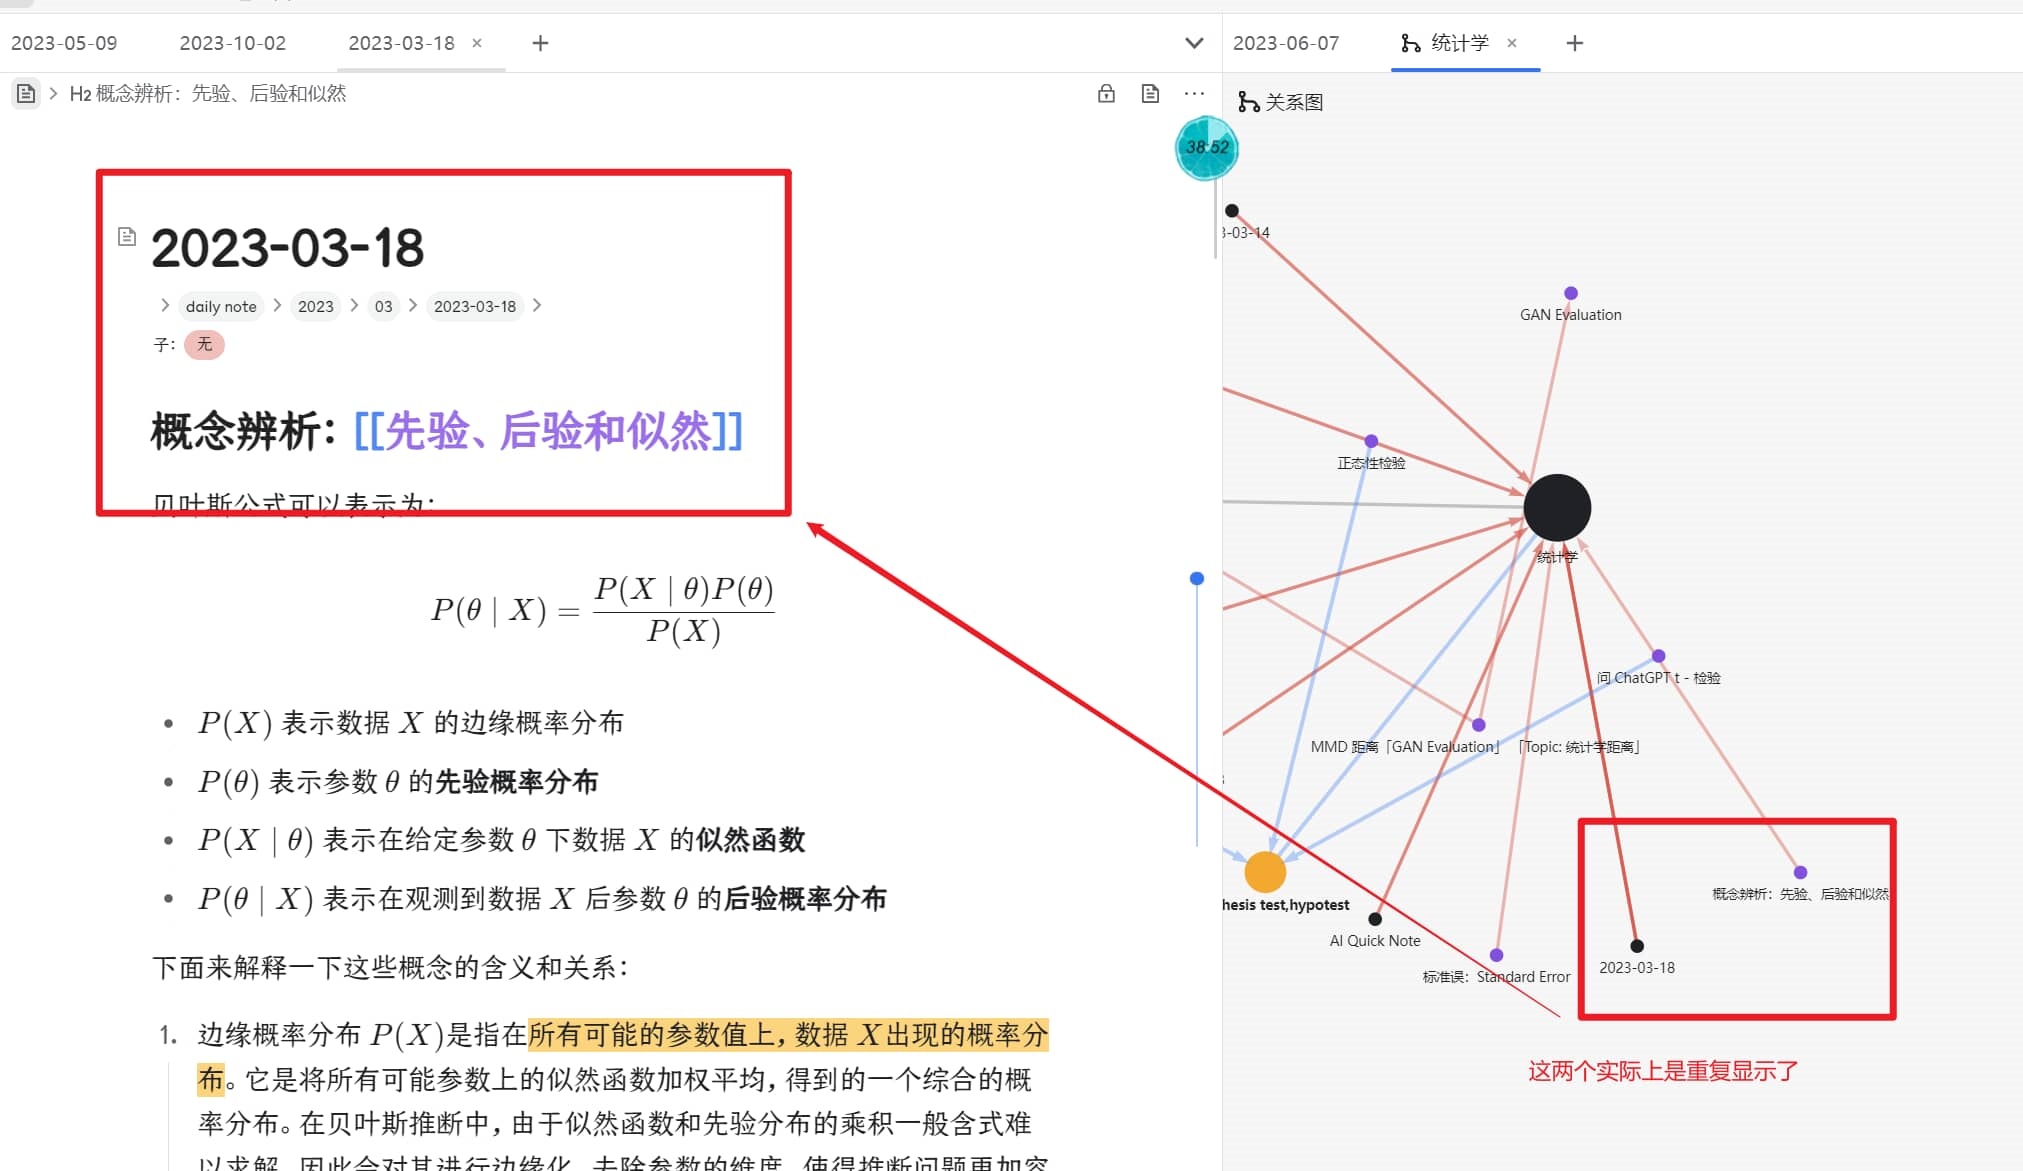Viewport: 2023px width, 1171px height.
Task: Click the pink 无 child tag
Action: (204, 344)
